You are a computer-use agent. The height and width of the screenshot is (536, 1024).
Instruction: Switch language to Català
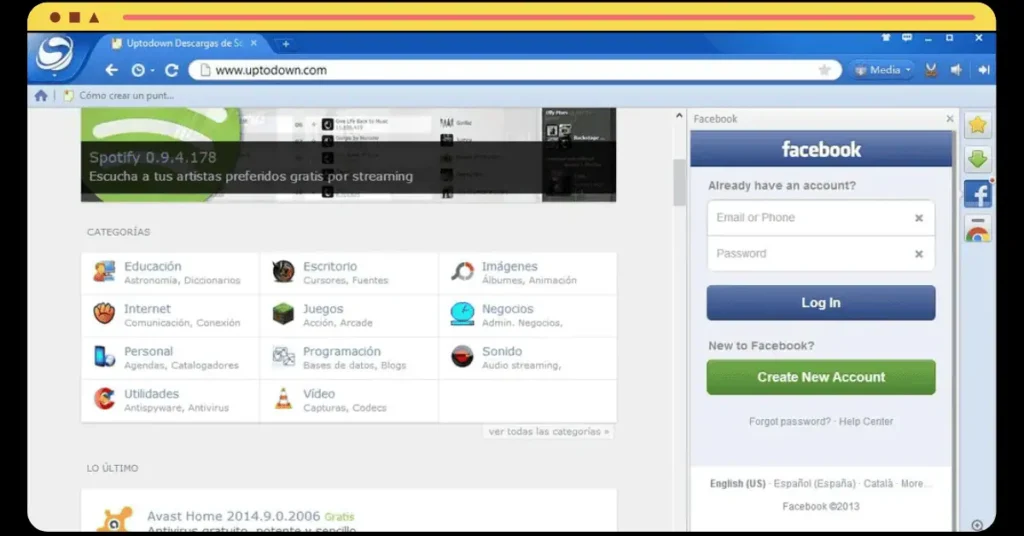[x=878, y=484]
